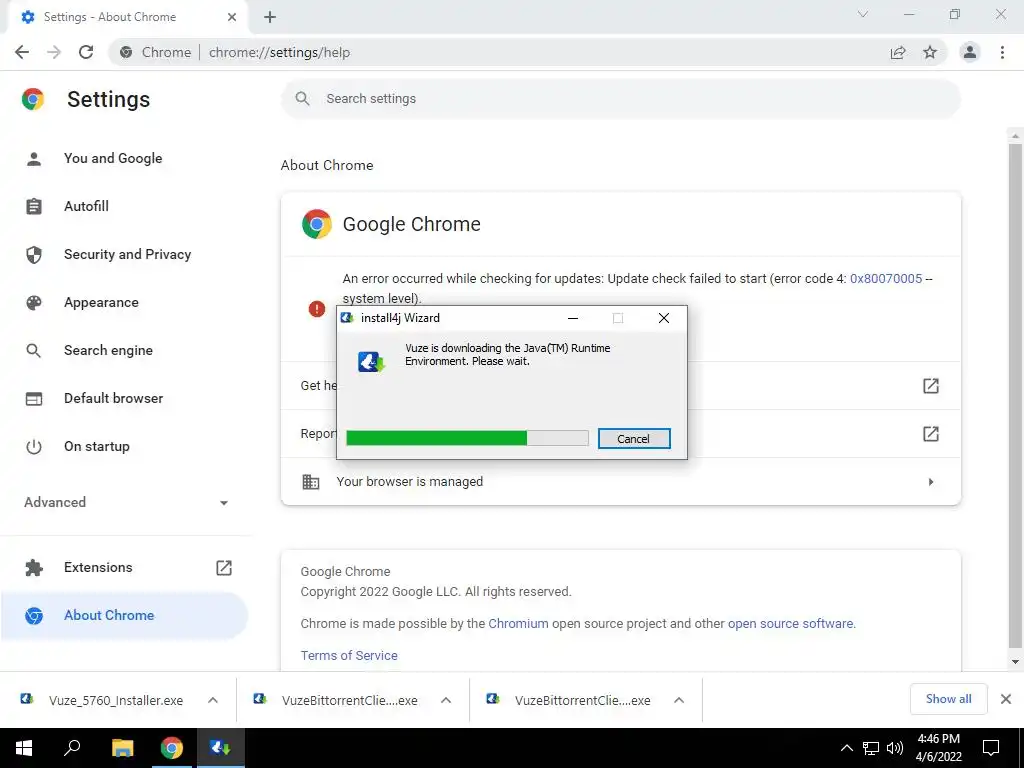
Task: Open the Terms of Service link
Action: [x=349, y=656]
